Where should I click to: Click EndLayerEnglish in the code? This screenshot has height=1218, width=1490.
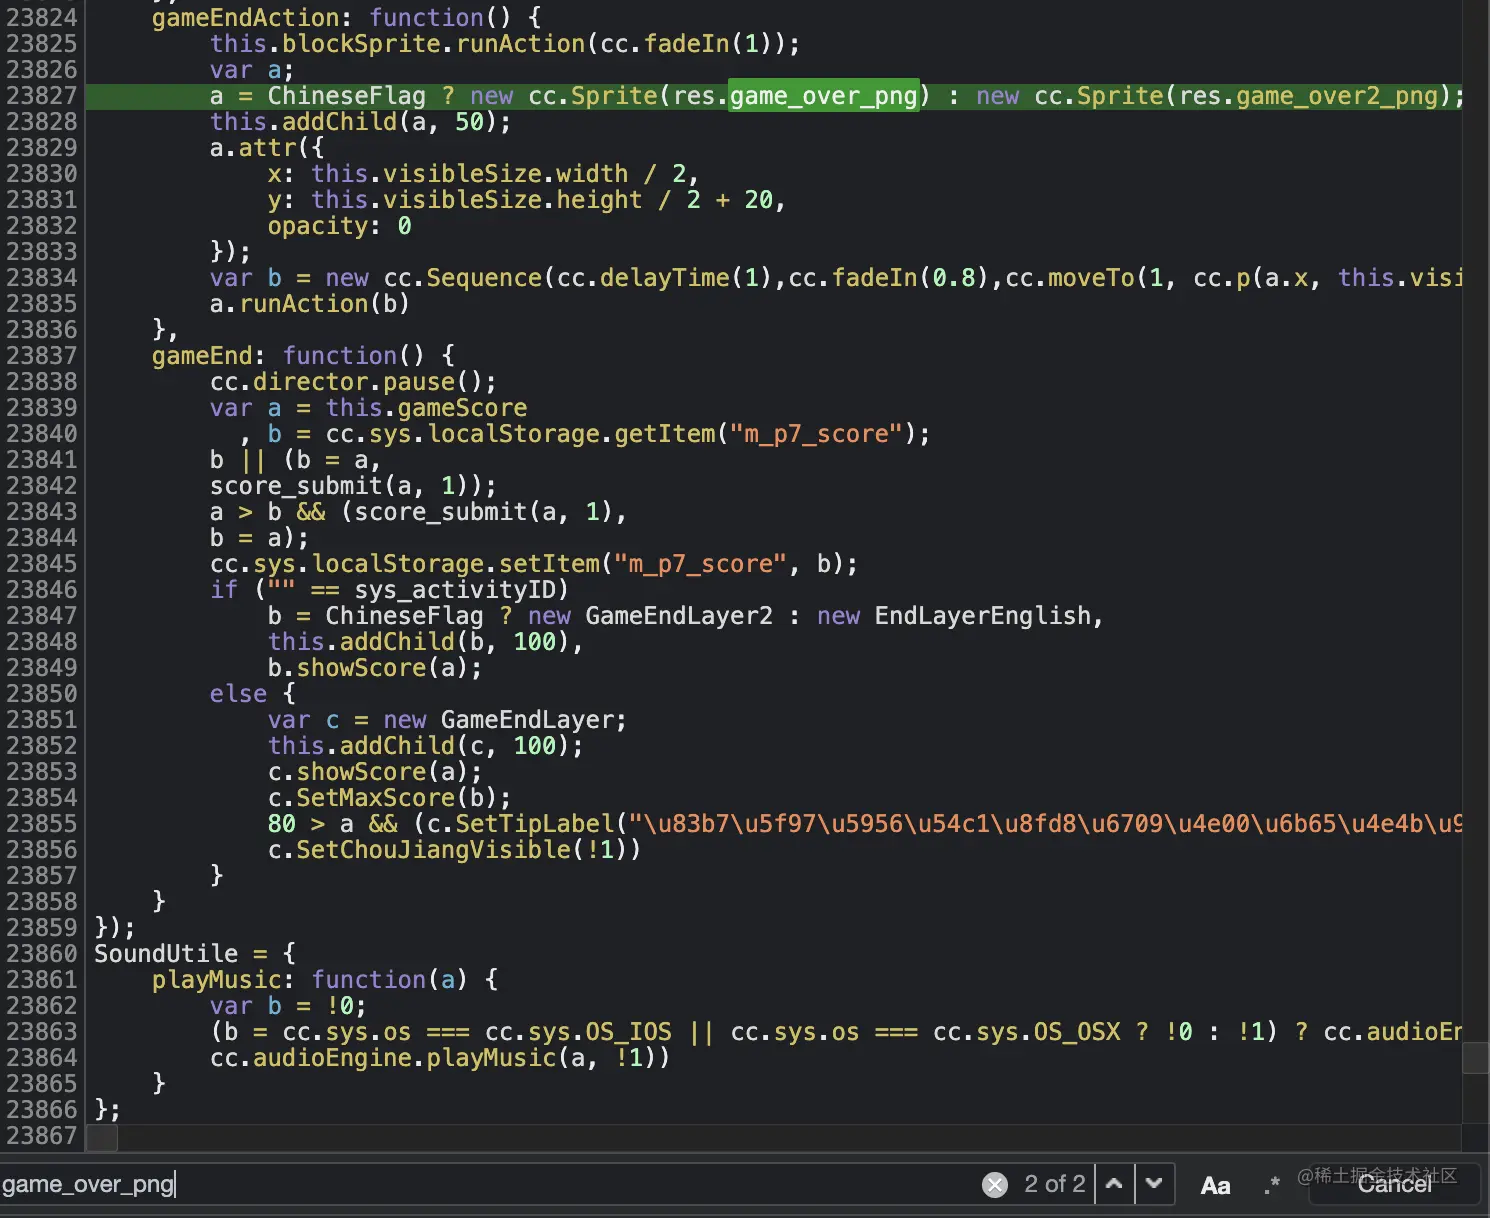click(983, 616)
